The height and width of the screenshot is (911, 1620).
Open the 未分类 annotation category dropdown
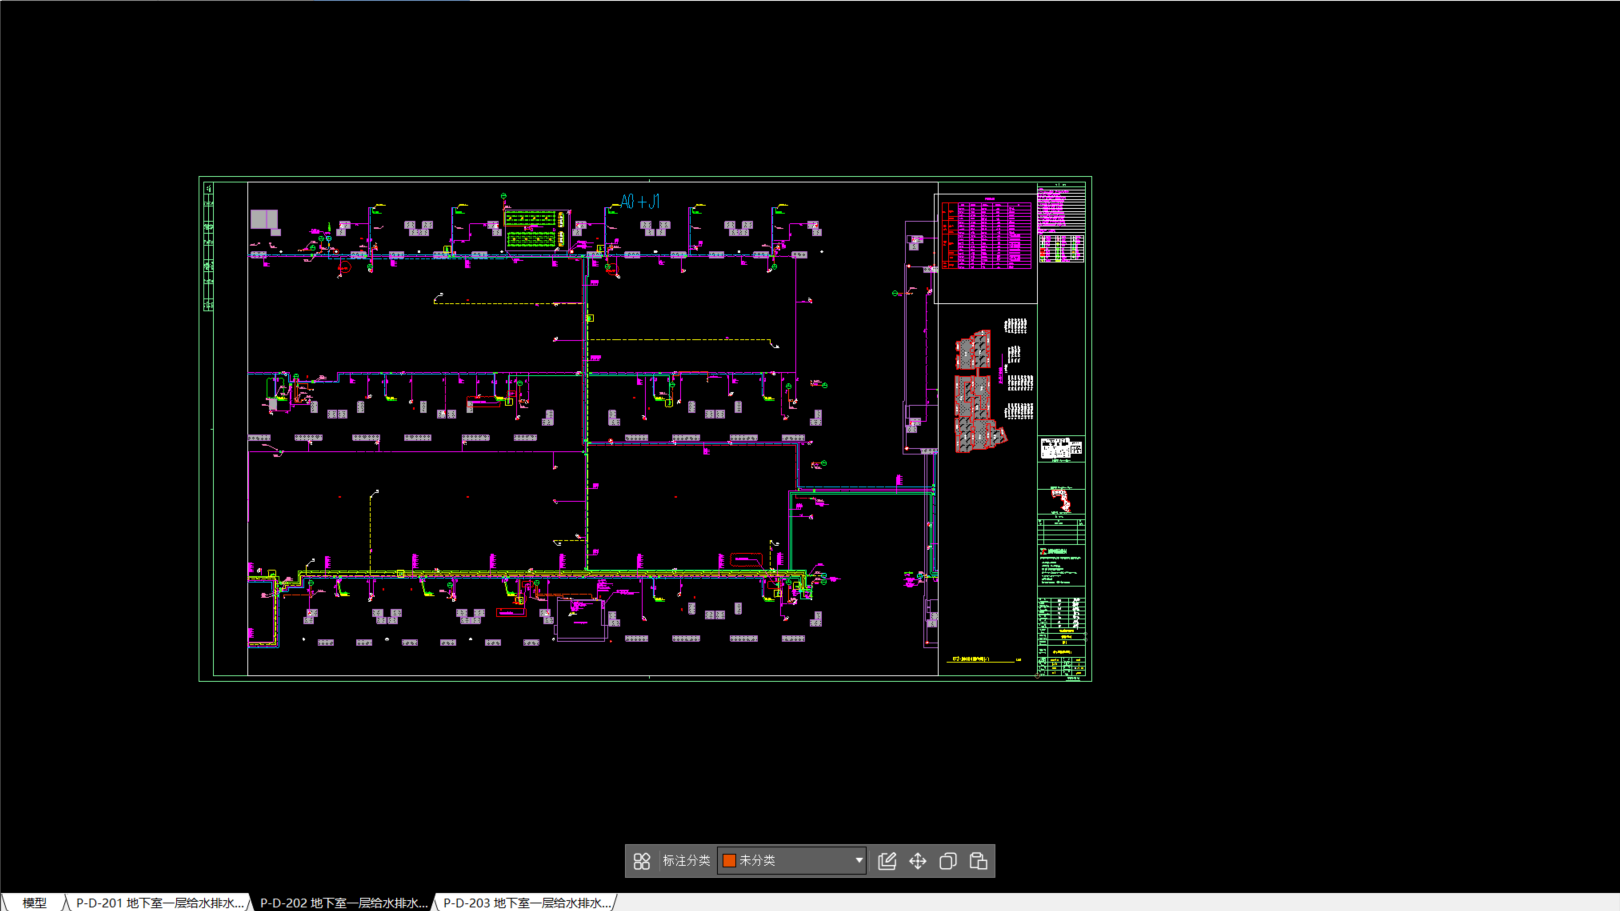click(x=792, y=861)
